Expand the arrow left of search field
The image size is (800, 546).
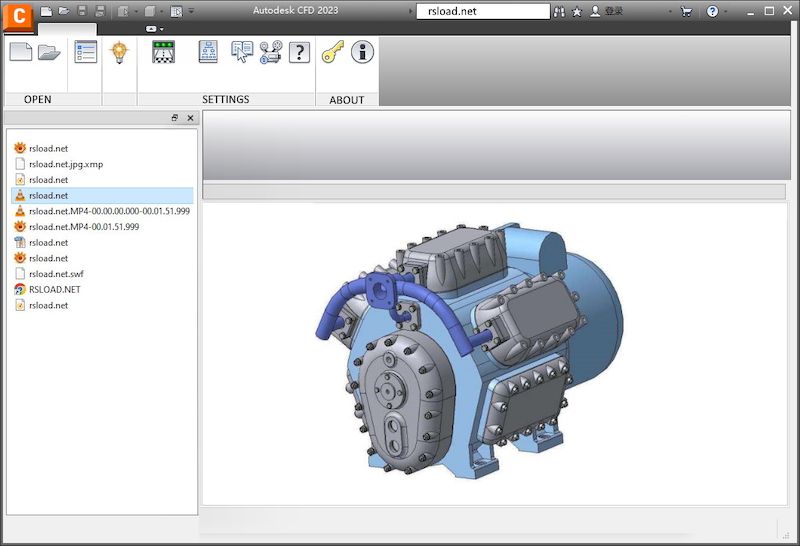click(x=411, y=11)
